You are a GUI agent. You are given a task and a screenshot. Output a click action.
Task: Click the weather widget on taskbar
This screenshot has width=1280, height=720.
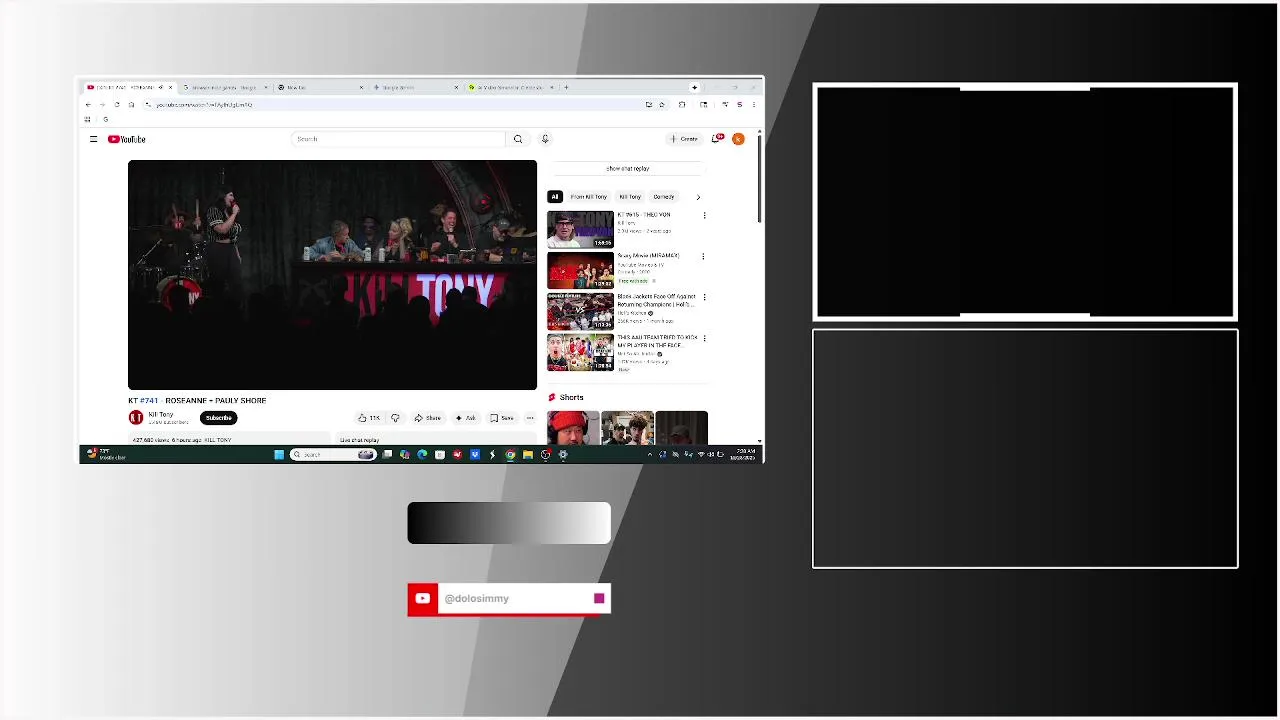105,455
